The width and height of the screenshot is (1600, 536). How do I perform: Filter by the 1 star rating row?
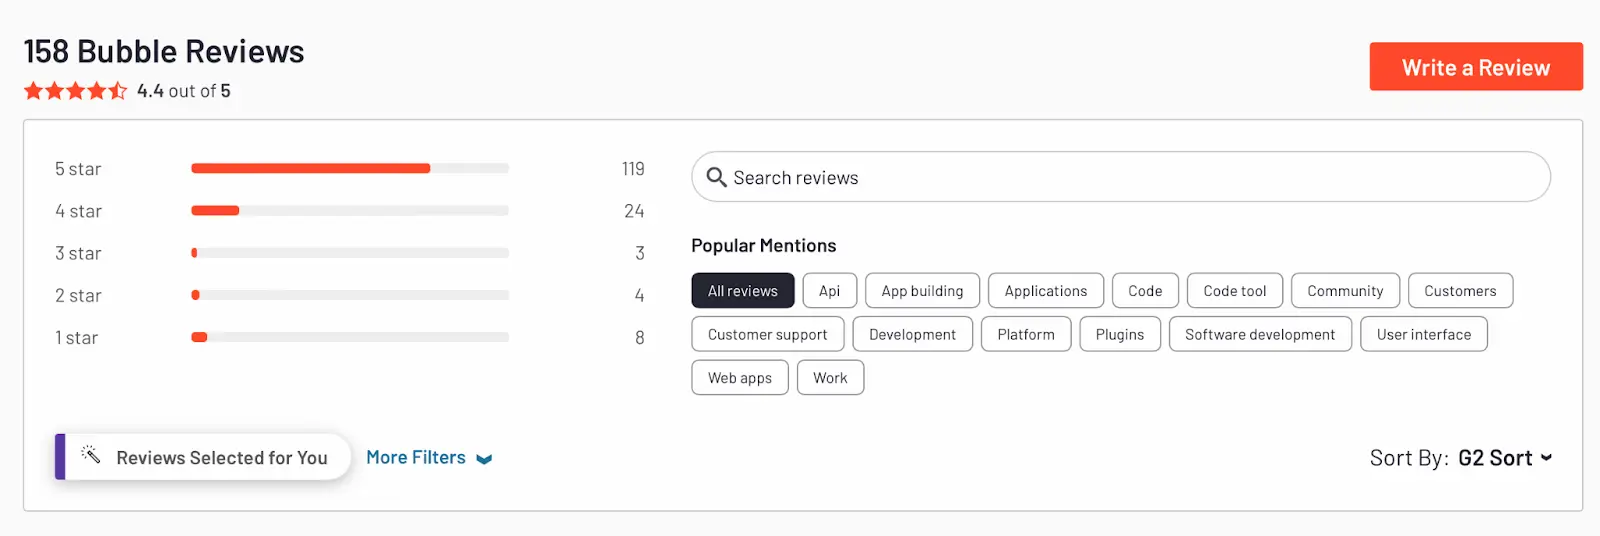tap(350, 338)
